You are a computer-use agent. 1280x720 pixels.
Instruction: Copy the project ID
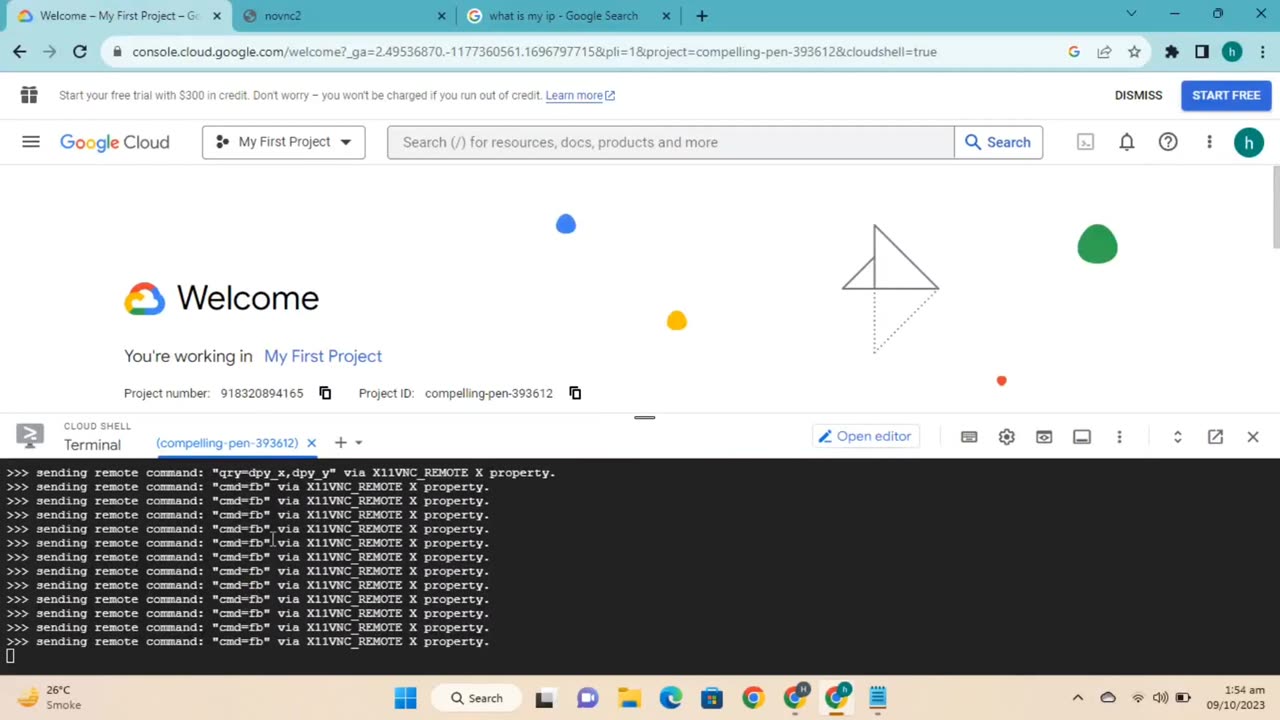pos(575,393)
